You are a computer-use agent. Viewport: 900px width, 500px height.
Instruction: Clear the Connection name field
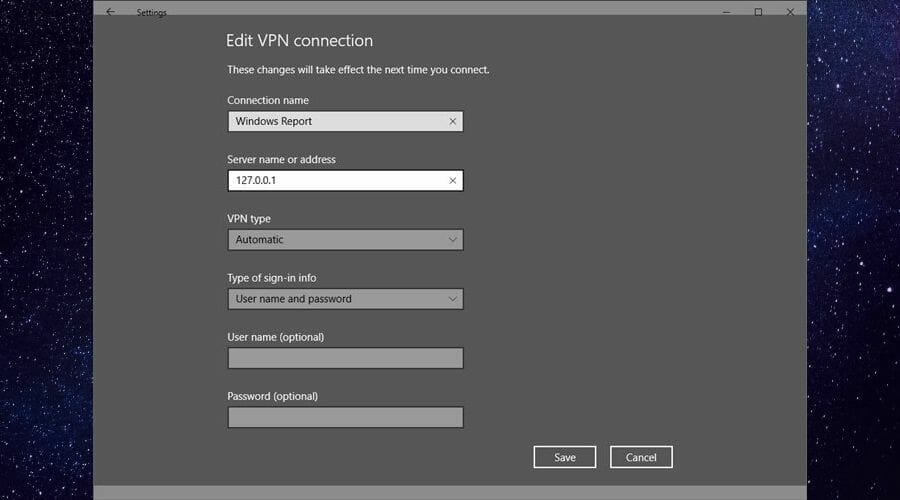[x=452, y=121]
